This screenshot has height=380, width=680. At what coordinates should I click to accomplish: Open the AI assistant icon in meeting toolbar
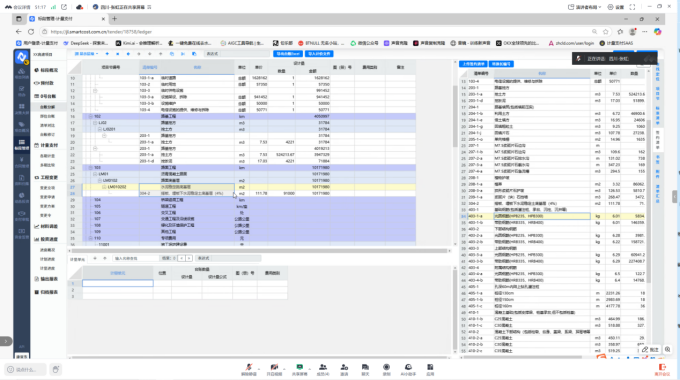click(x=408, y=369)
